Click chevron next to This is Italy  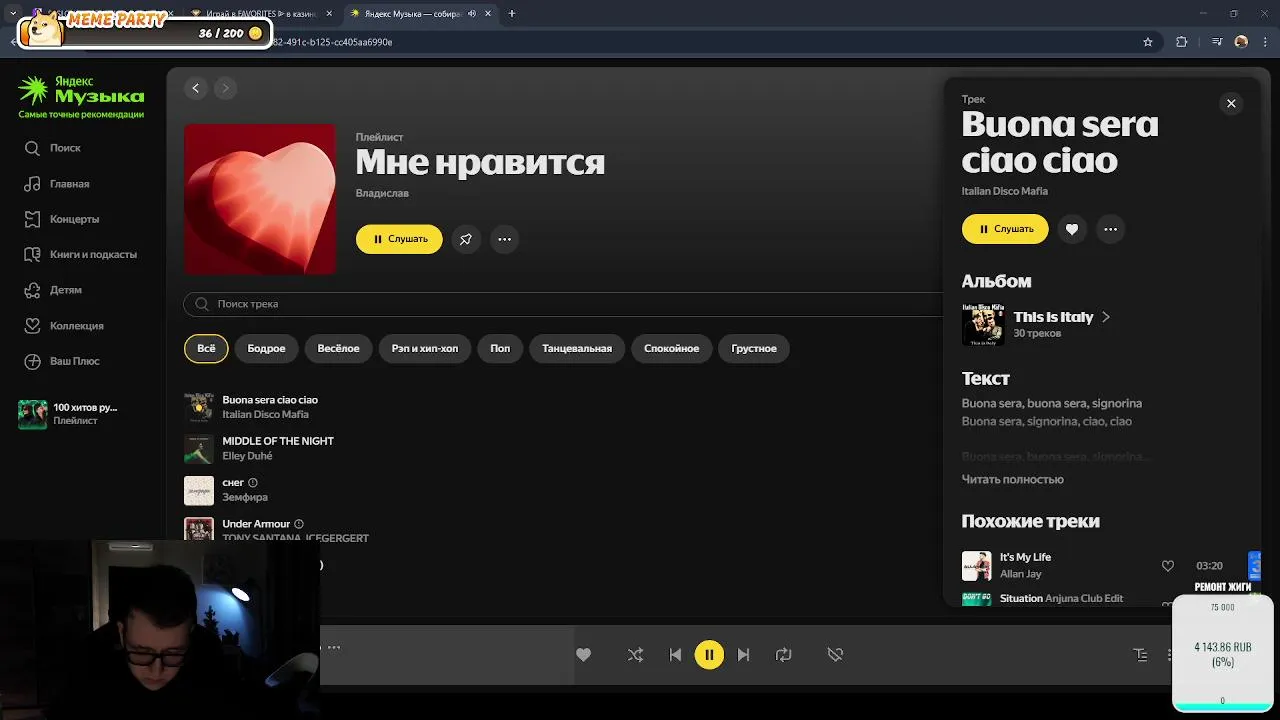1105,317
